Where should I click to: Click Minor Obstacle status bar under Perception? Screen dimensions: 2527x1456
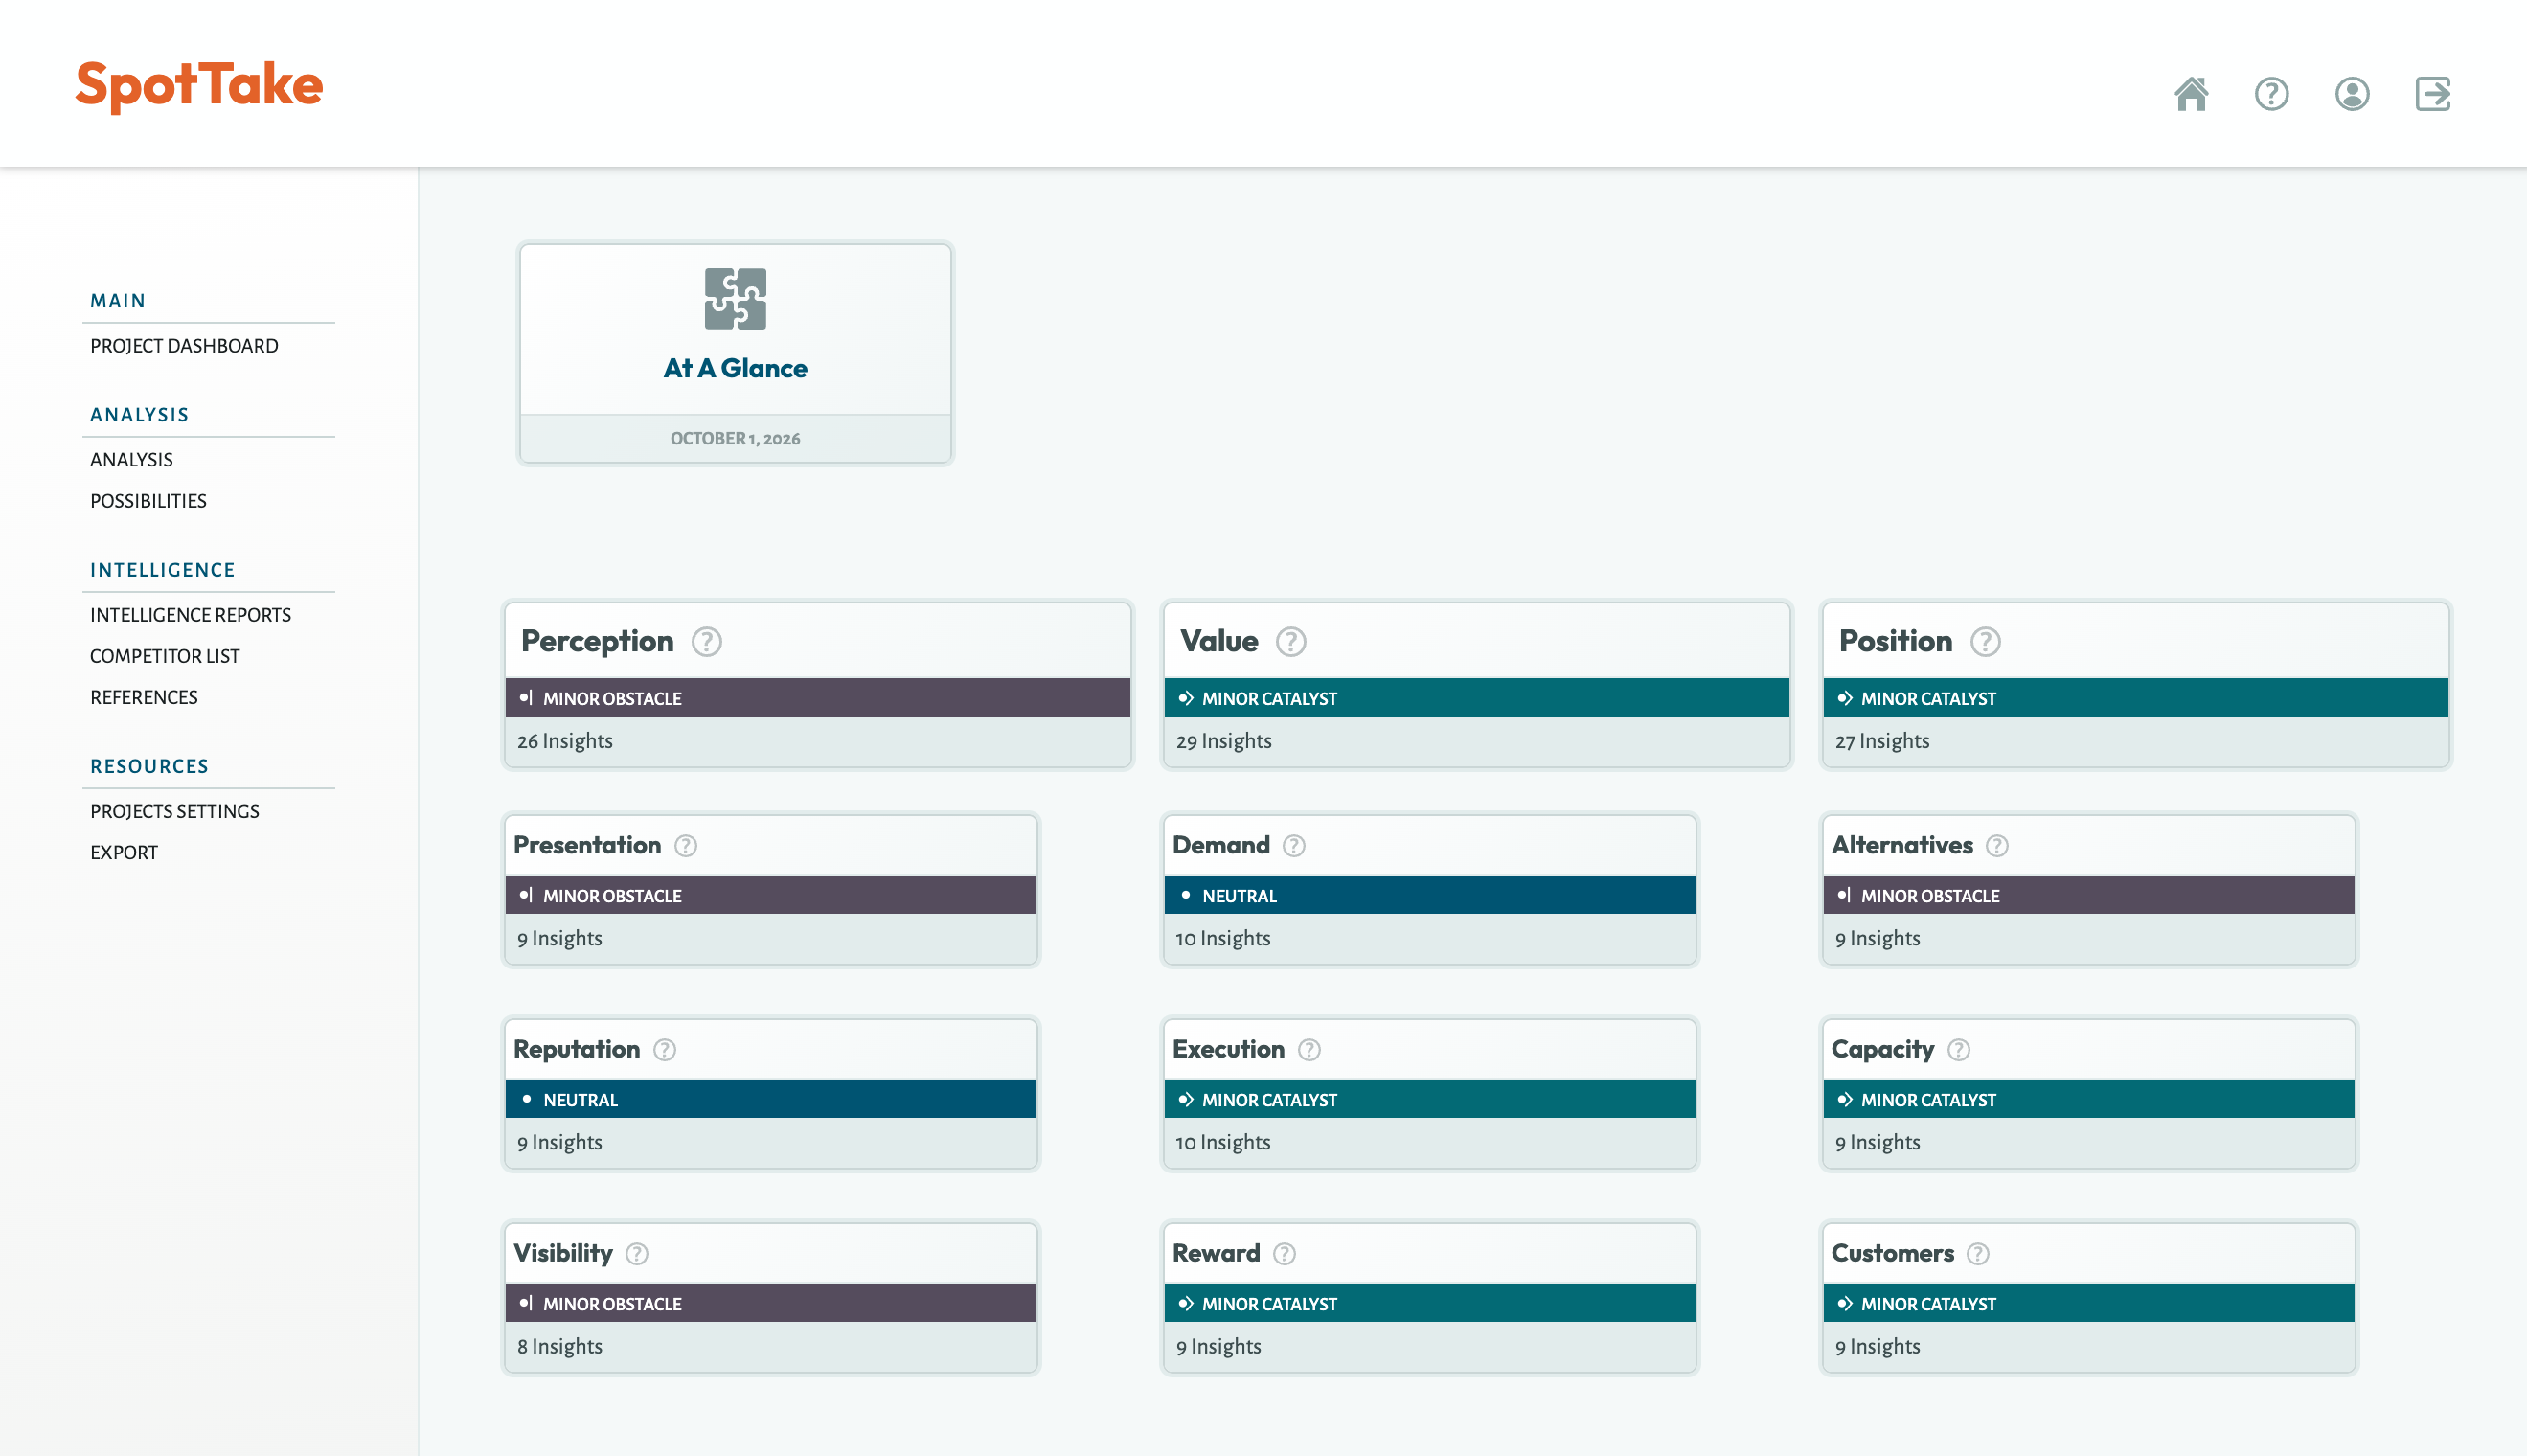pyautogui.click(x=817, y=698)
